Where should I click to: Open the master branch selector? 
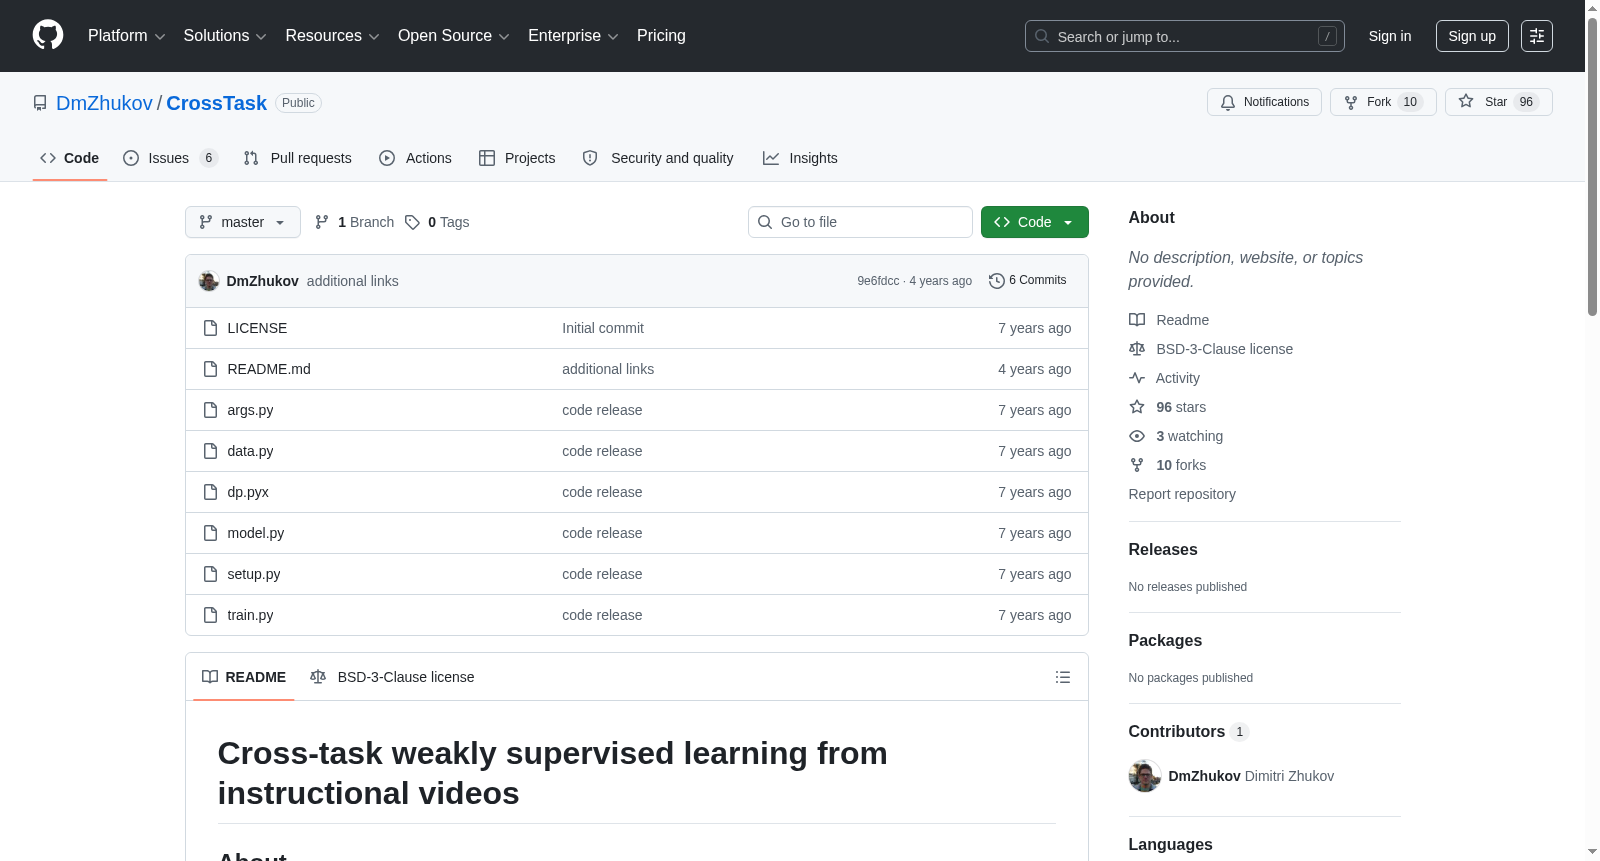(243, 222)
